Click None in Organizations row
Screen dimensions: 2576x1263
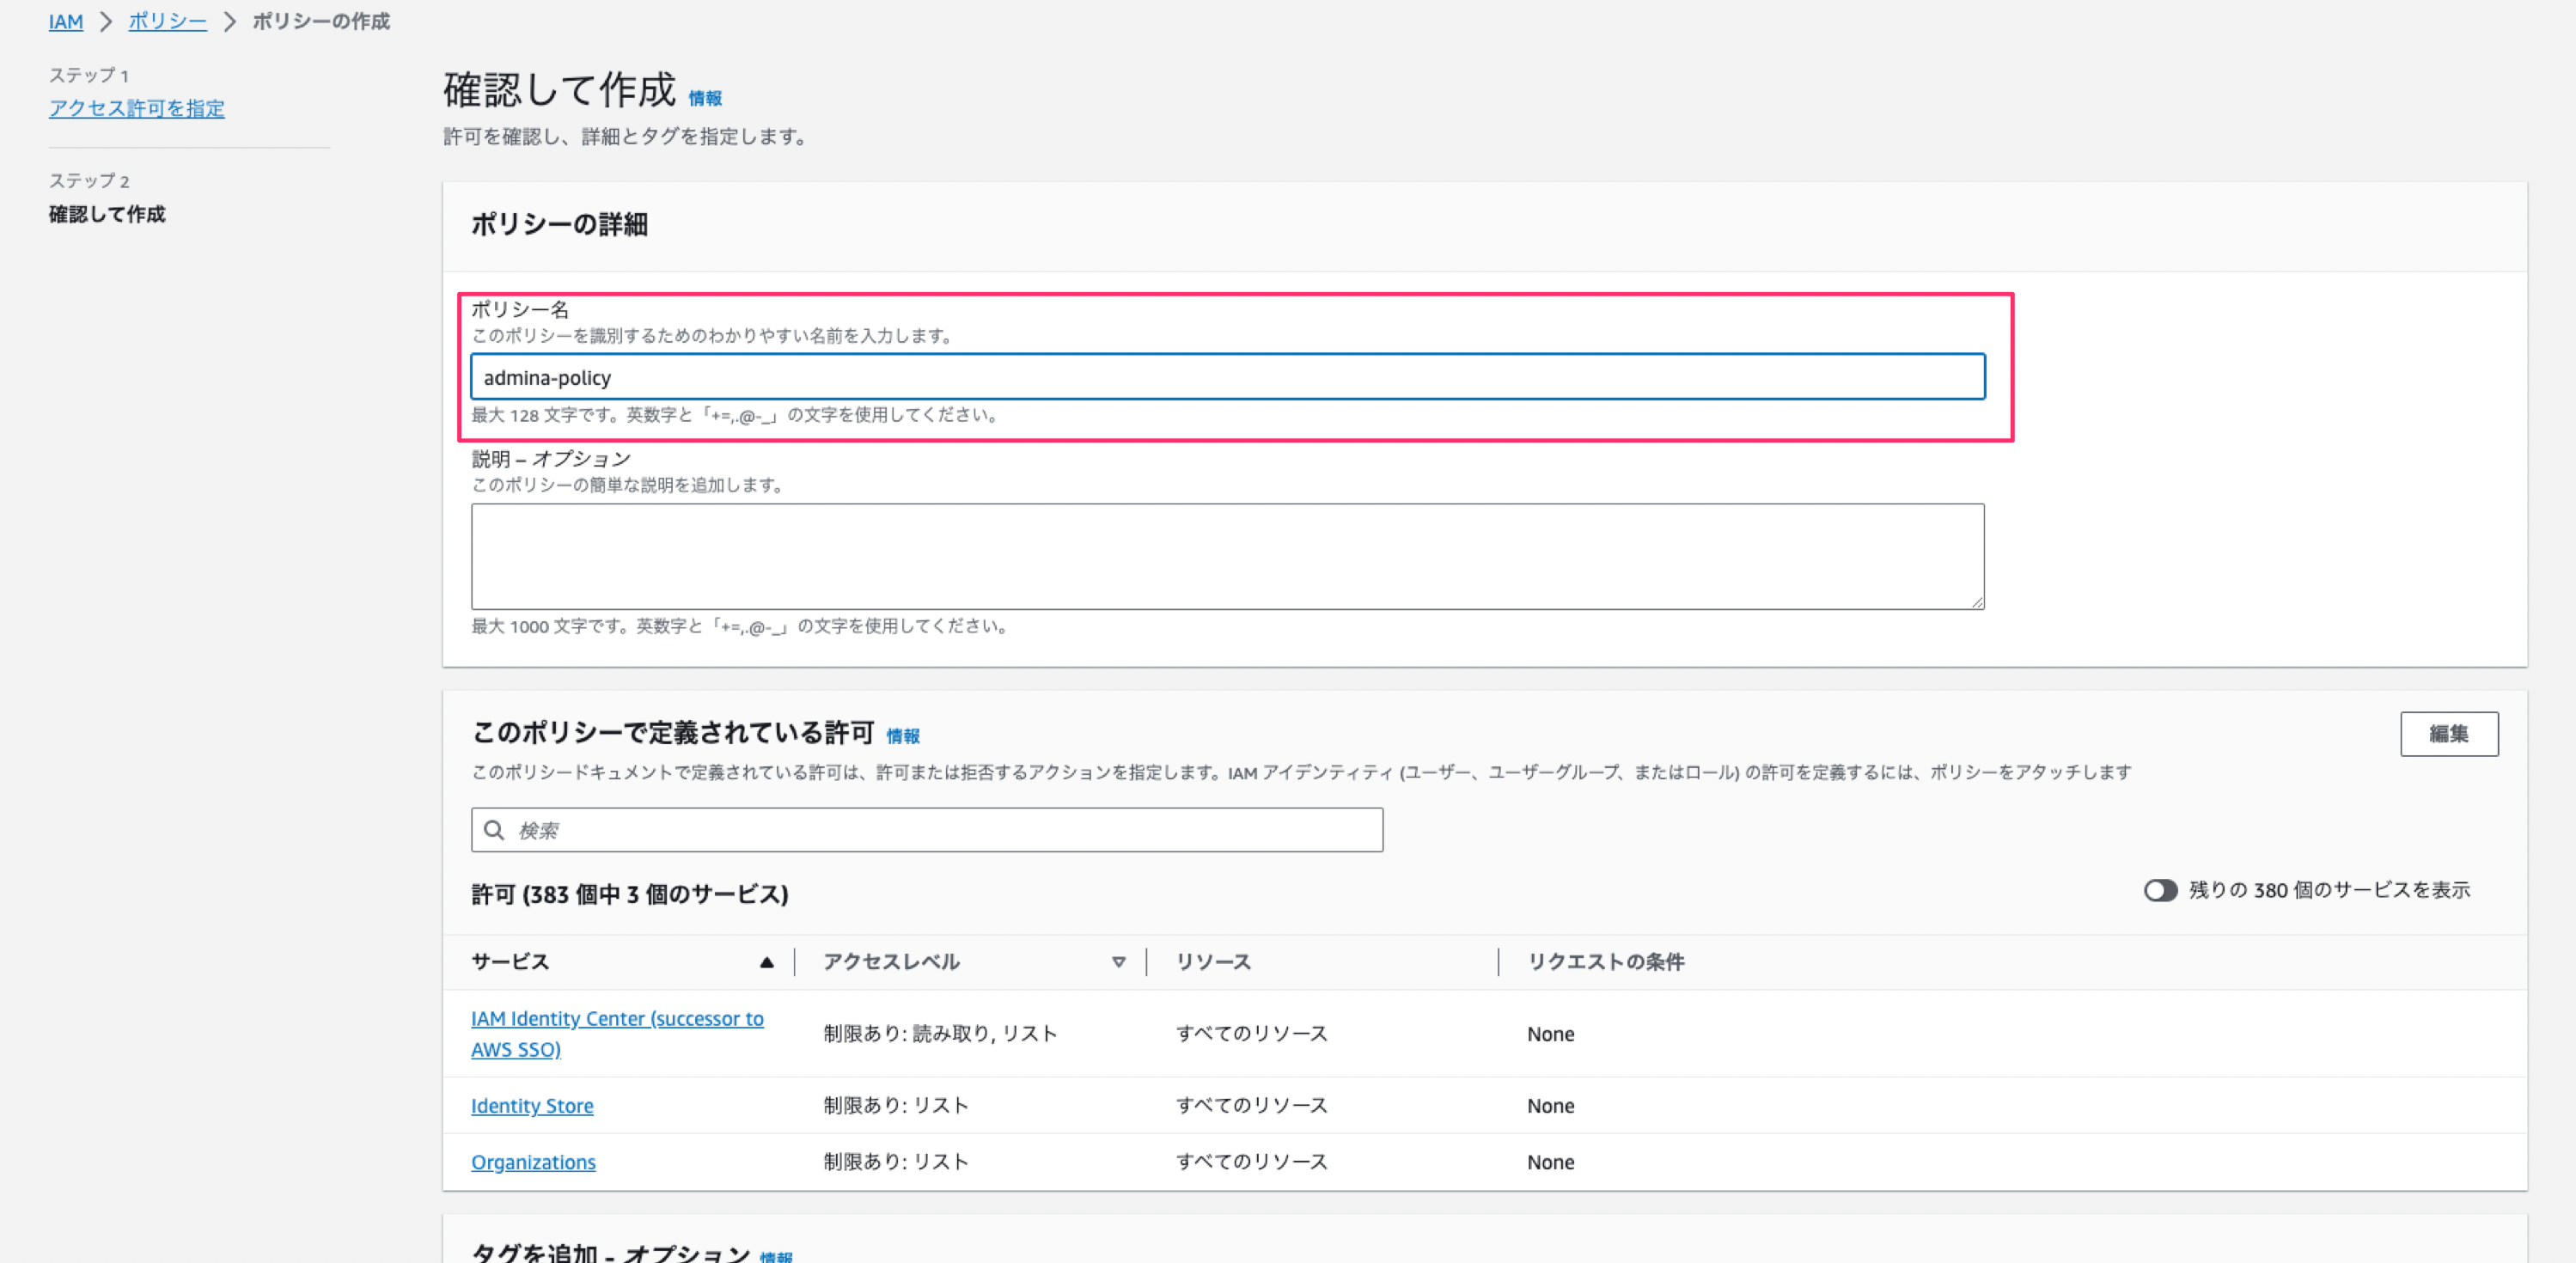click(1550, 1162)
